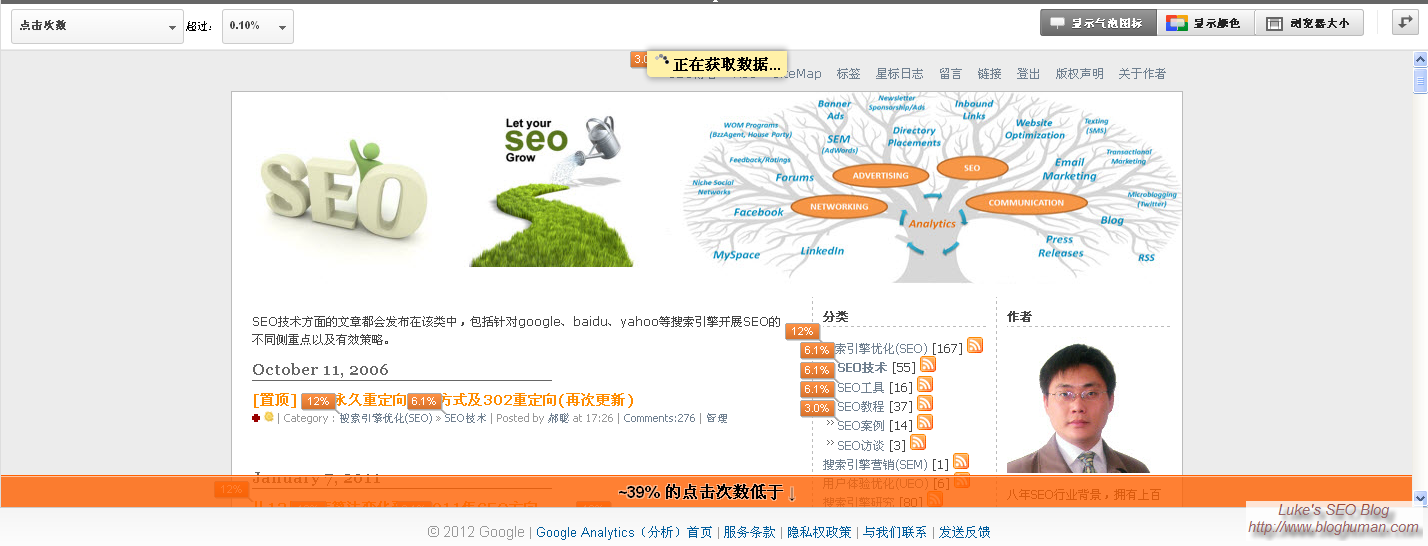The height and width of the screenshot is (546, 1428).
Task: Click the 12% bubble above the category list
Action: point(802,332)
